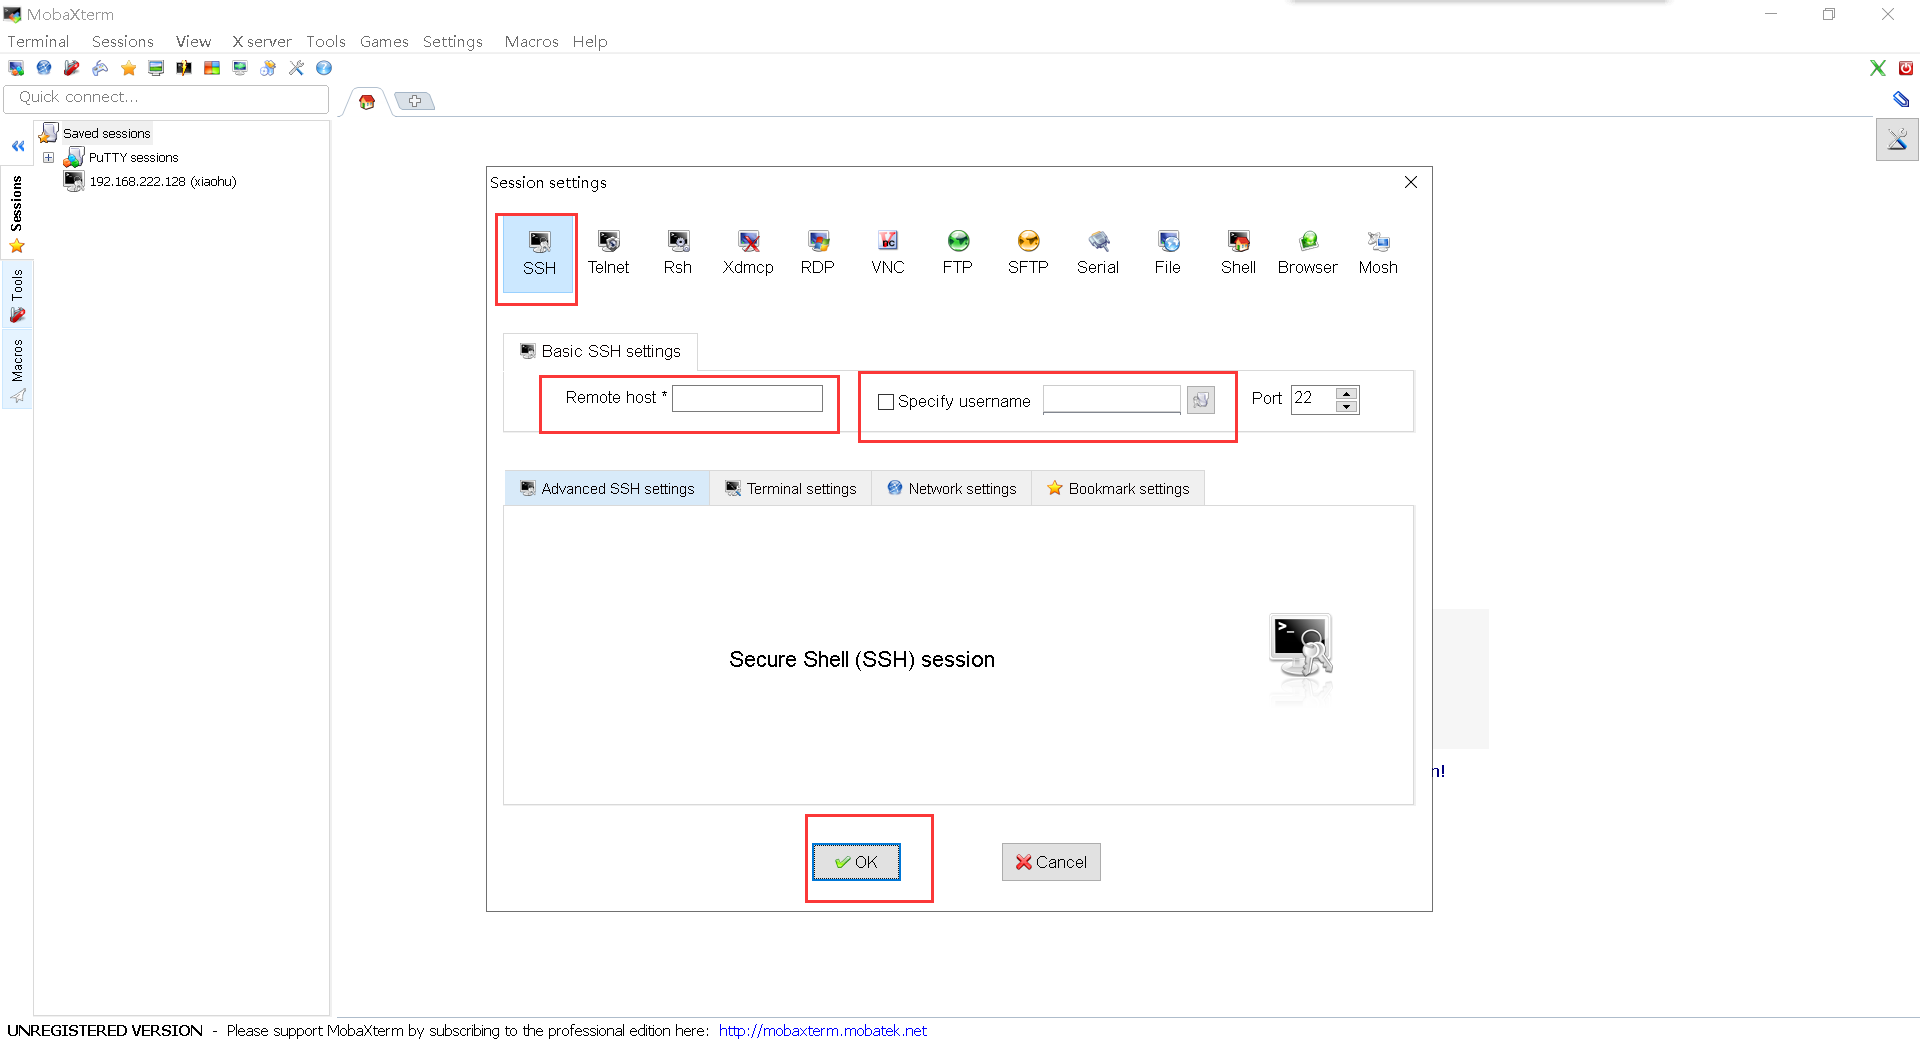Click the green X server icon
This screenshot has height=1042, width=1920.
coord(1878,68)
